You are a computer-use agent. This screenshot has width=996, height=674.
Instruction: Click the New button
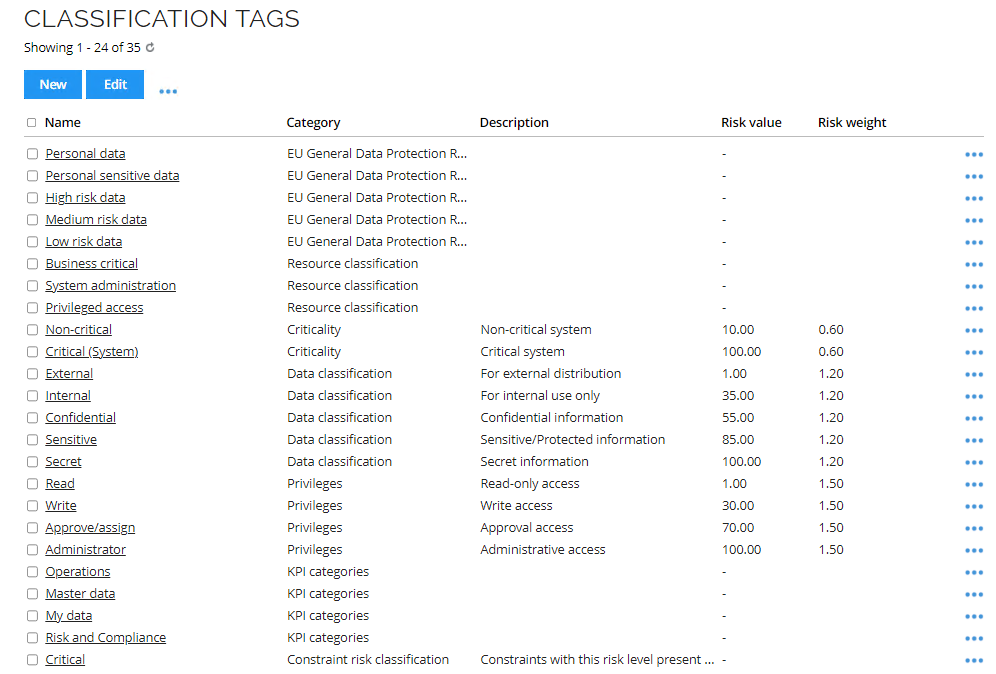[53, 84]
